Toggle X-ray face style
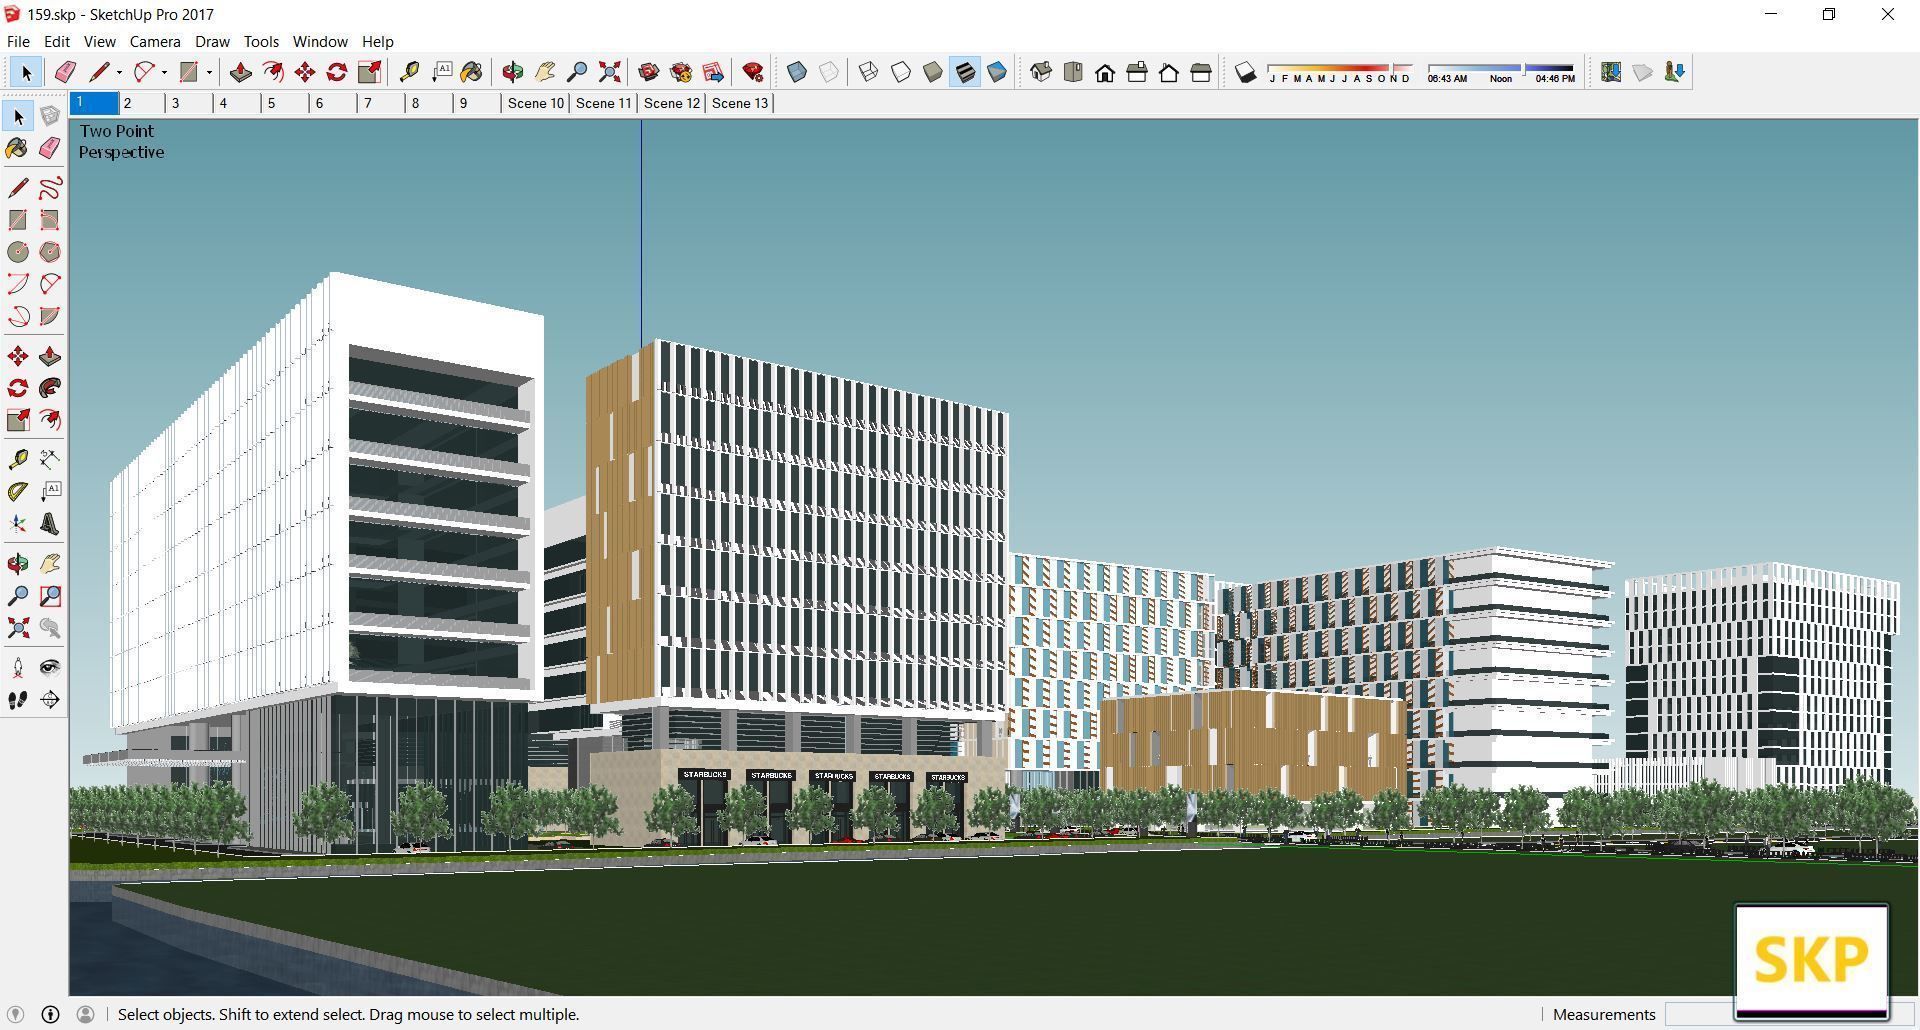Image resolution: width=1920 pixels, height=1030 pixels. click(797, 72)
